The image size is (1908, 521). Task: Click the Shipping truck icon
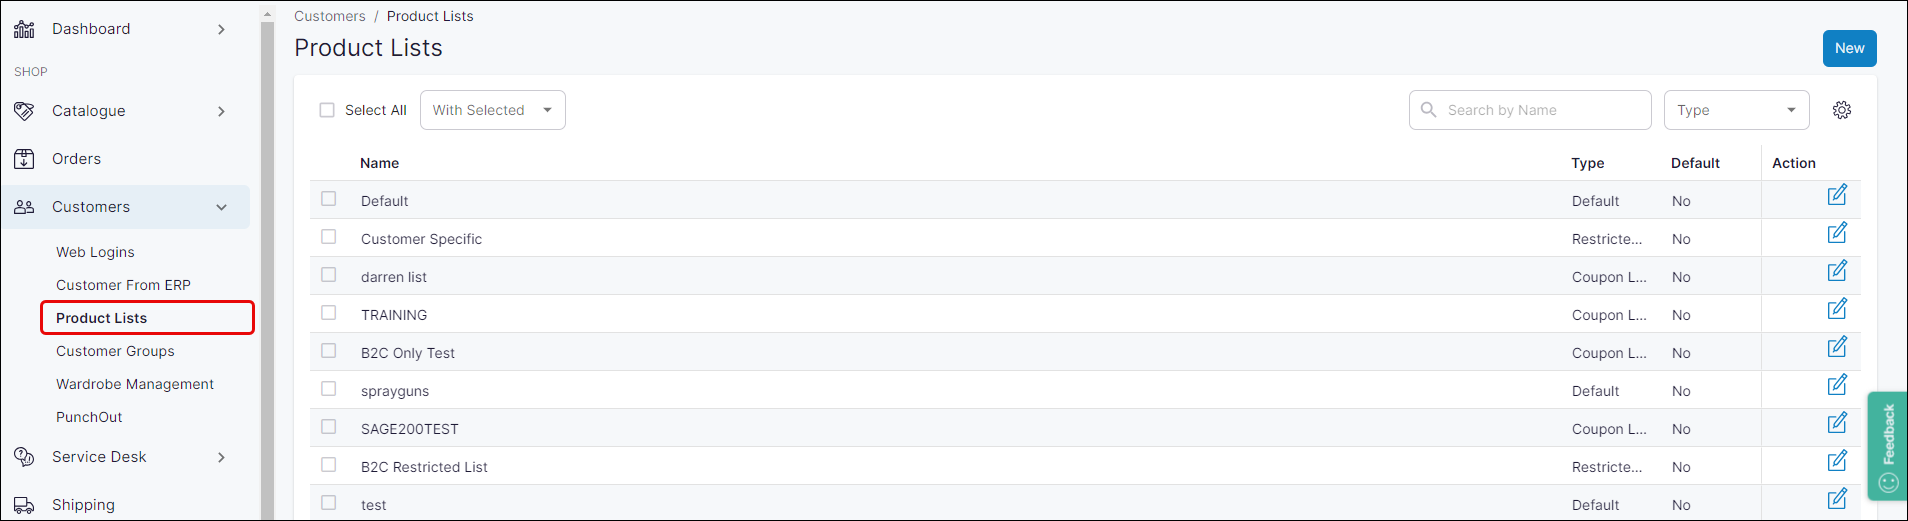[x=24, y=505]
